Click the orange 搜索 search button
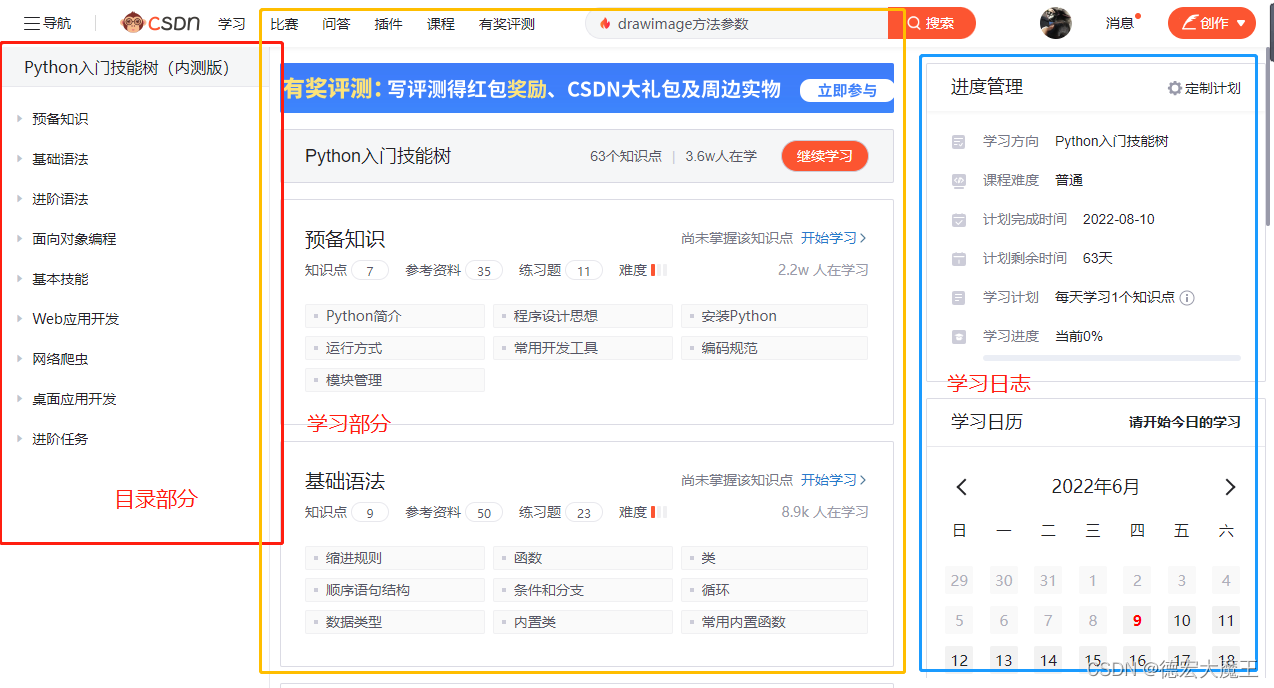This screenshot has width=1274, height=688. pos(931,23)
